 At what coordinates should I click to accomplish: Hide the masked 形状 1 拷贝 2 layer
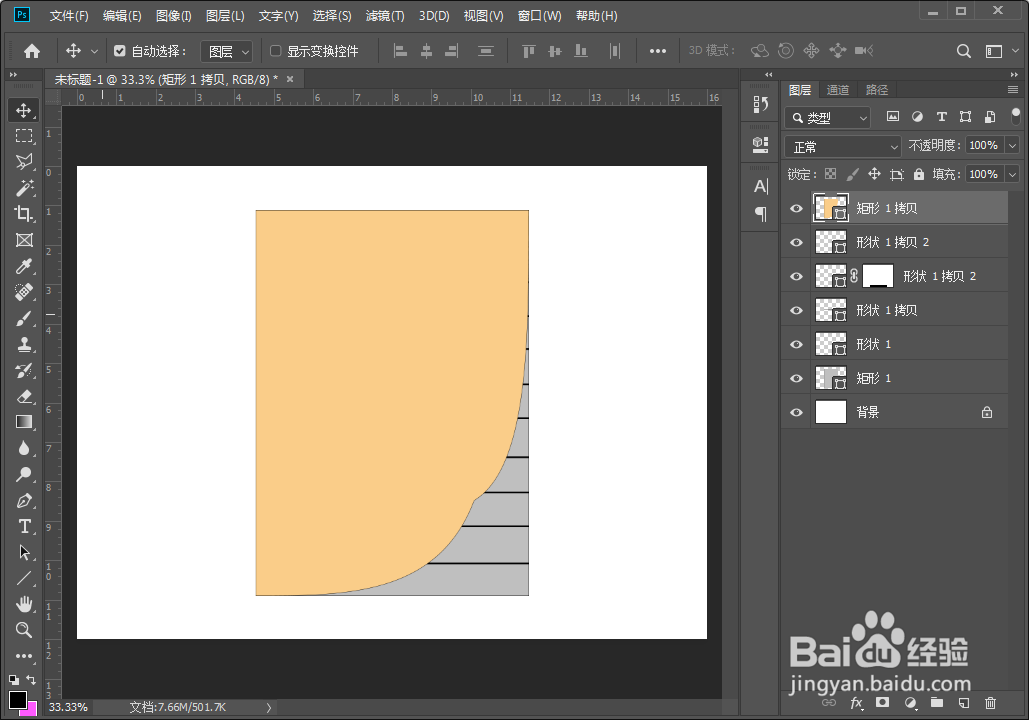(796, 276)
